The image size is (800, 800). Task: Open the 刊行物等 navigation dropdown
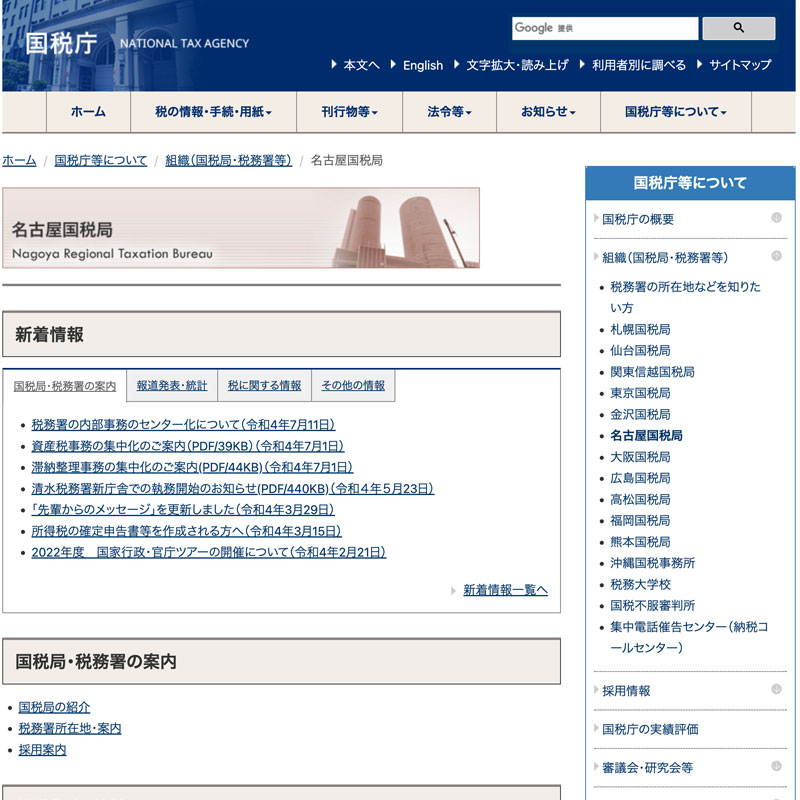[x=349, y=112]
